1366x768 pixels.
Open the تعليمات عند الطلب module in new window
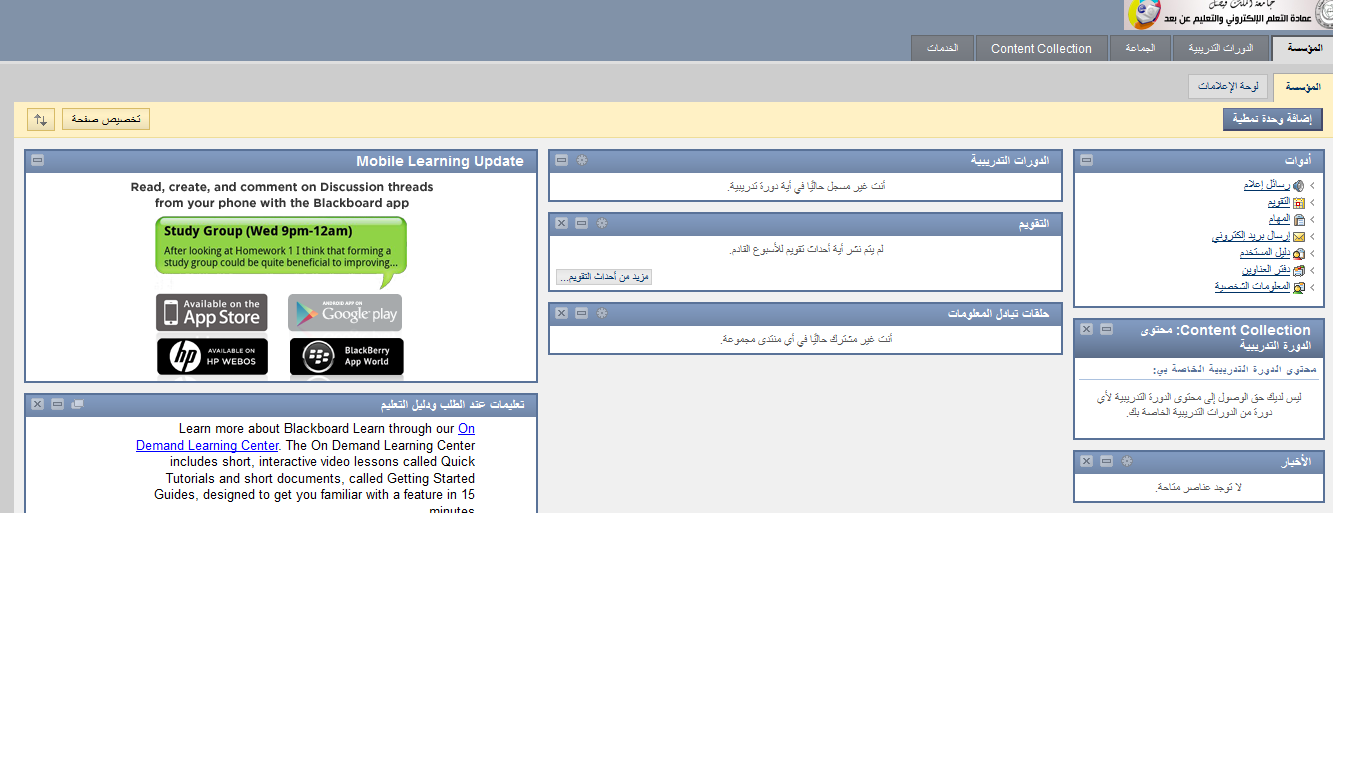(78, 404)
